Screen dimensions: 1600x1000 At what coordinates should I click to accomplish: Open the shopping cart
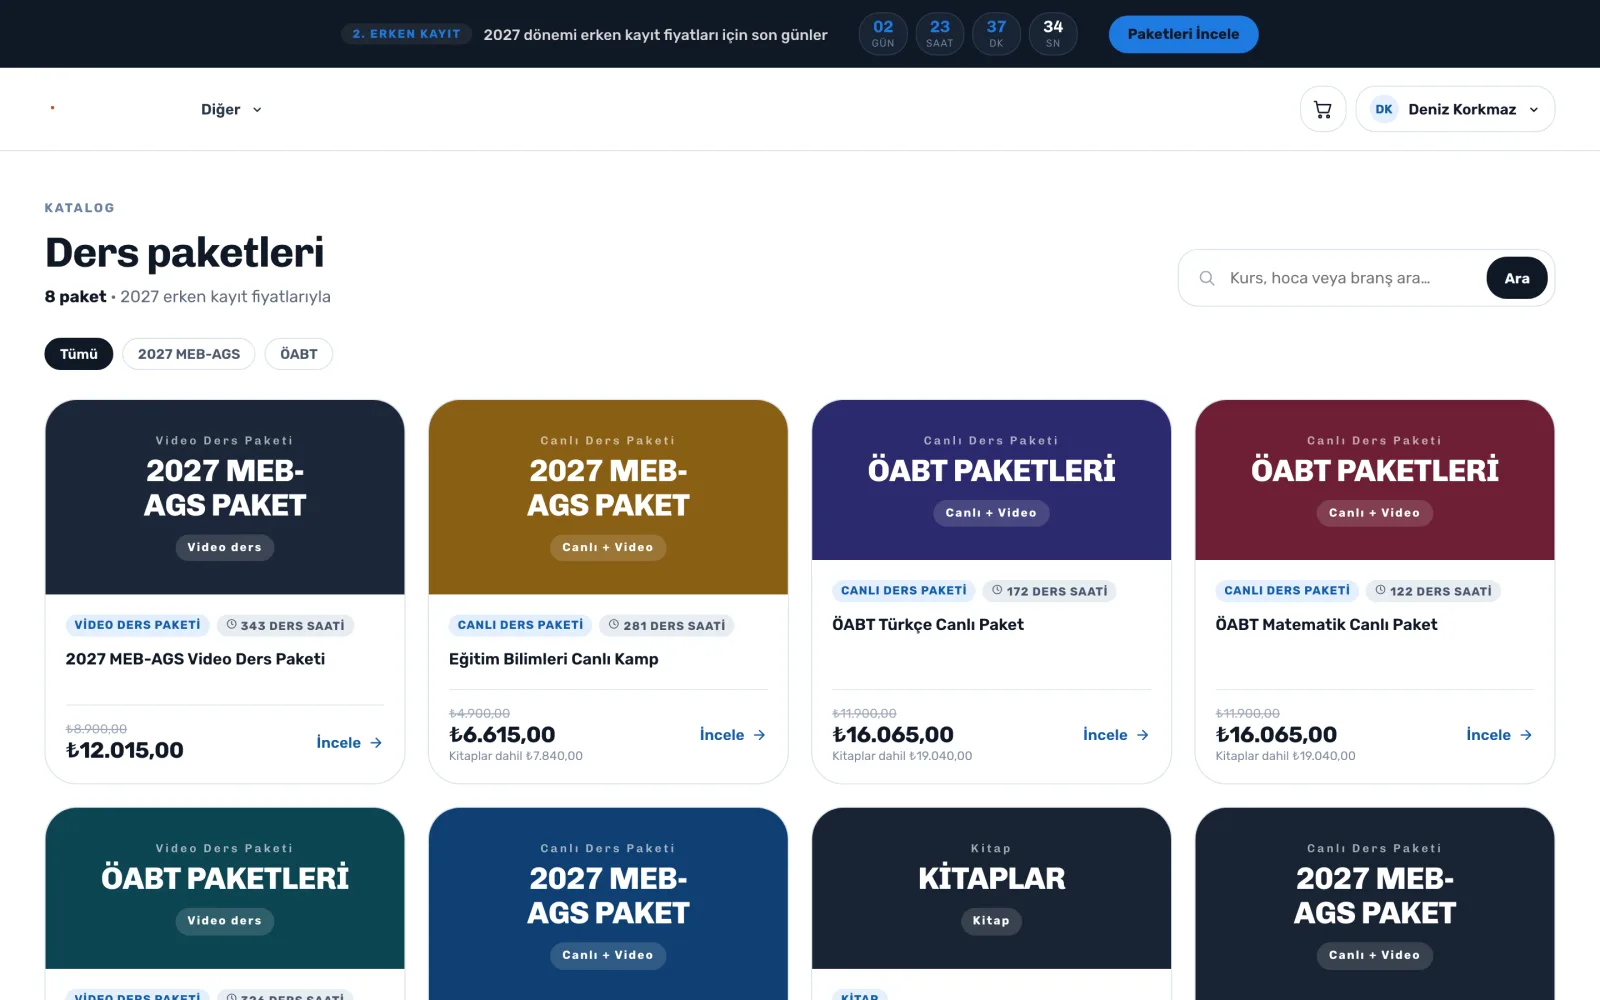pyautogui.click(x=1322, y=109)
